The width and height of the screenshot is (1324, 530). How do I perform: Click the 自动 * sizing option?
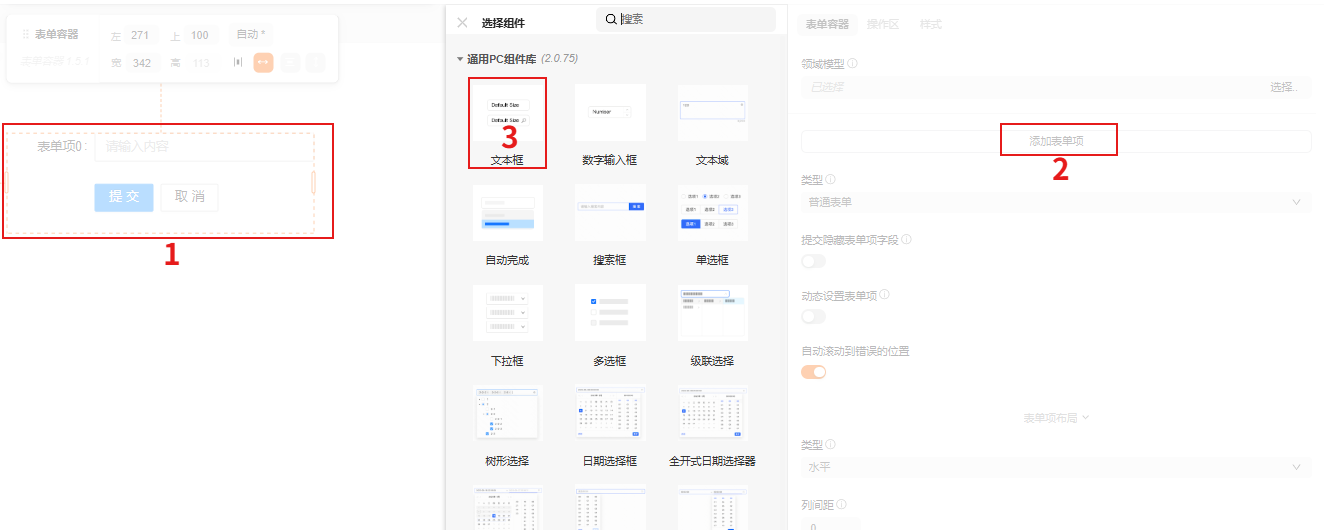point(250,35)
